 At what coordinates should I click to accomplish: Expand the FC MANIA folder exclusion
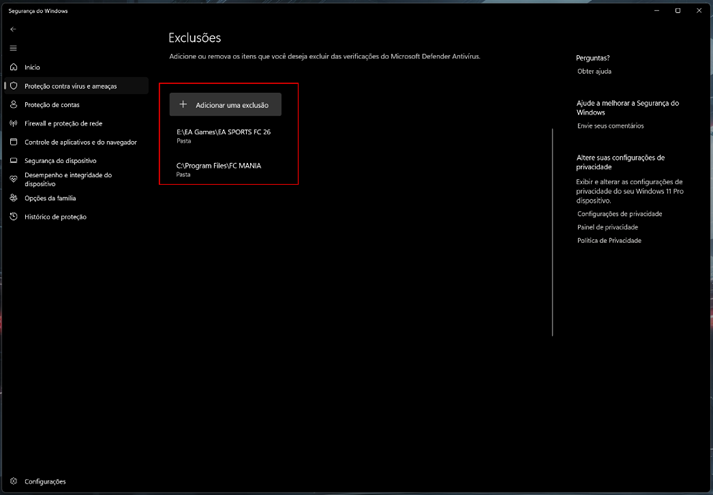tap(218, 169)
